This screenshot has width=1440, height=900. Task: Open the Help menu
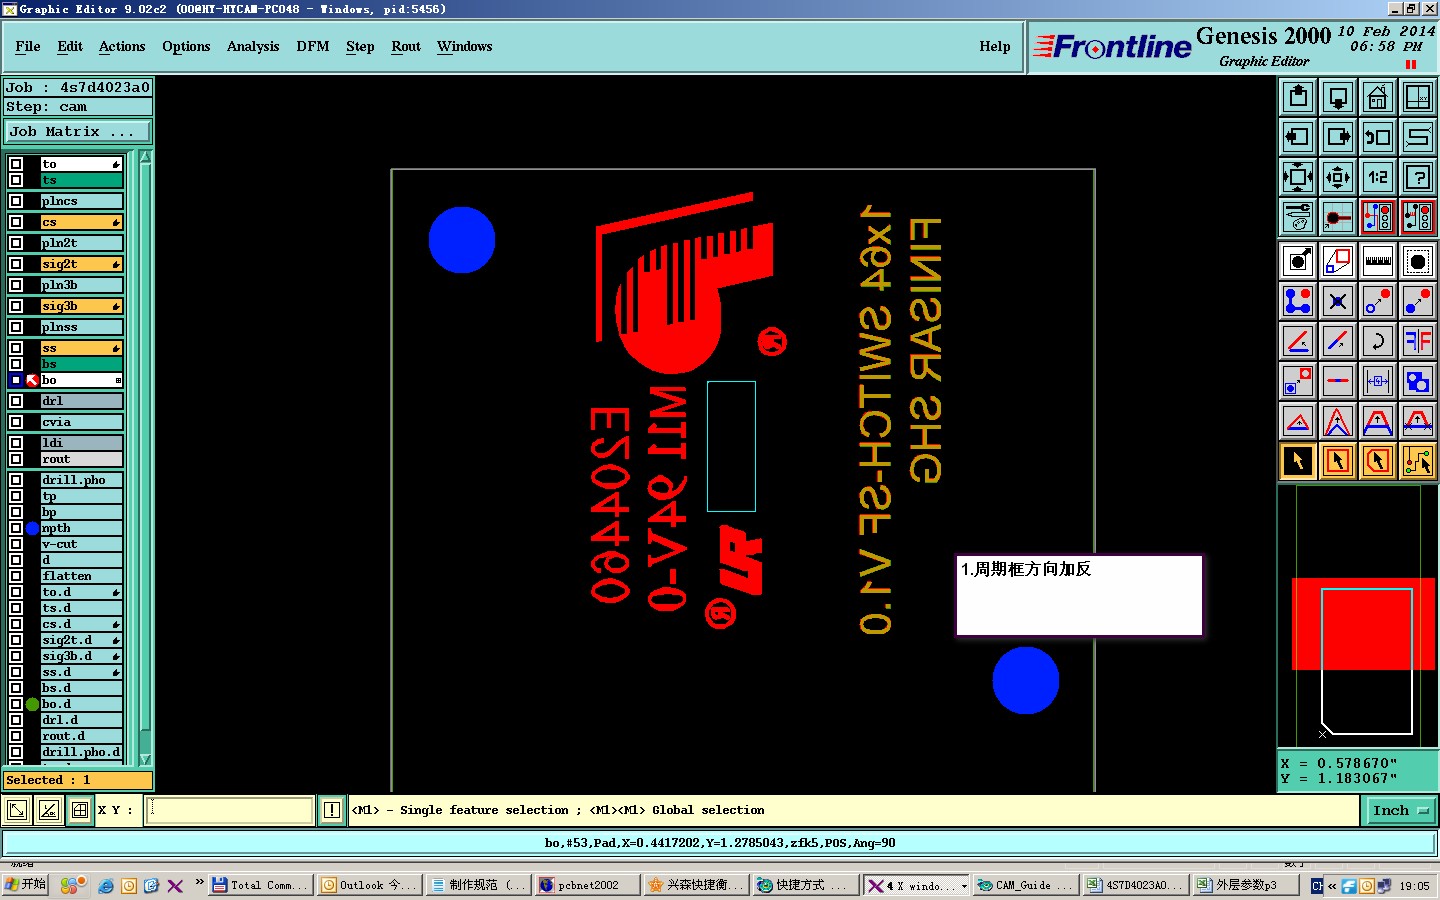click(x=995, y=46)
